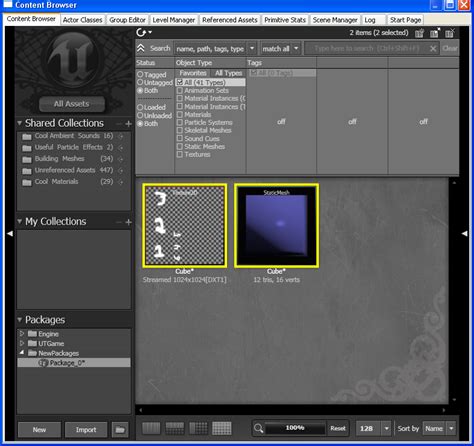Viewport: 474px width, 446px height.
Task: Select the Unloaded radio button
Action: (x=140, y=115)
